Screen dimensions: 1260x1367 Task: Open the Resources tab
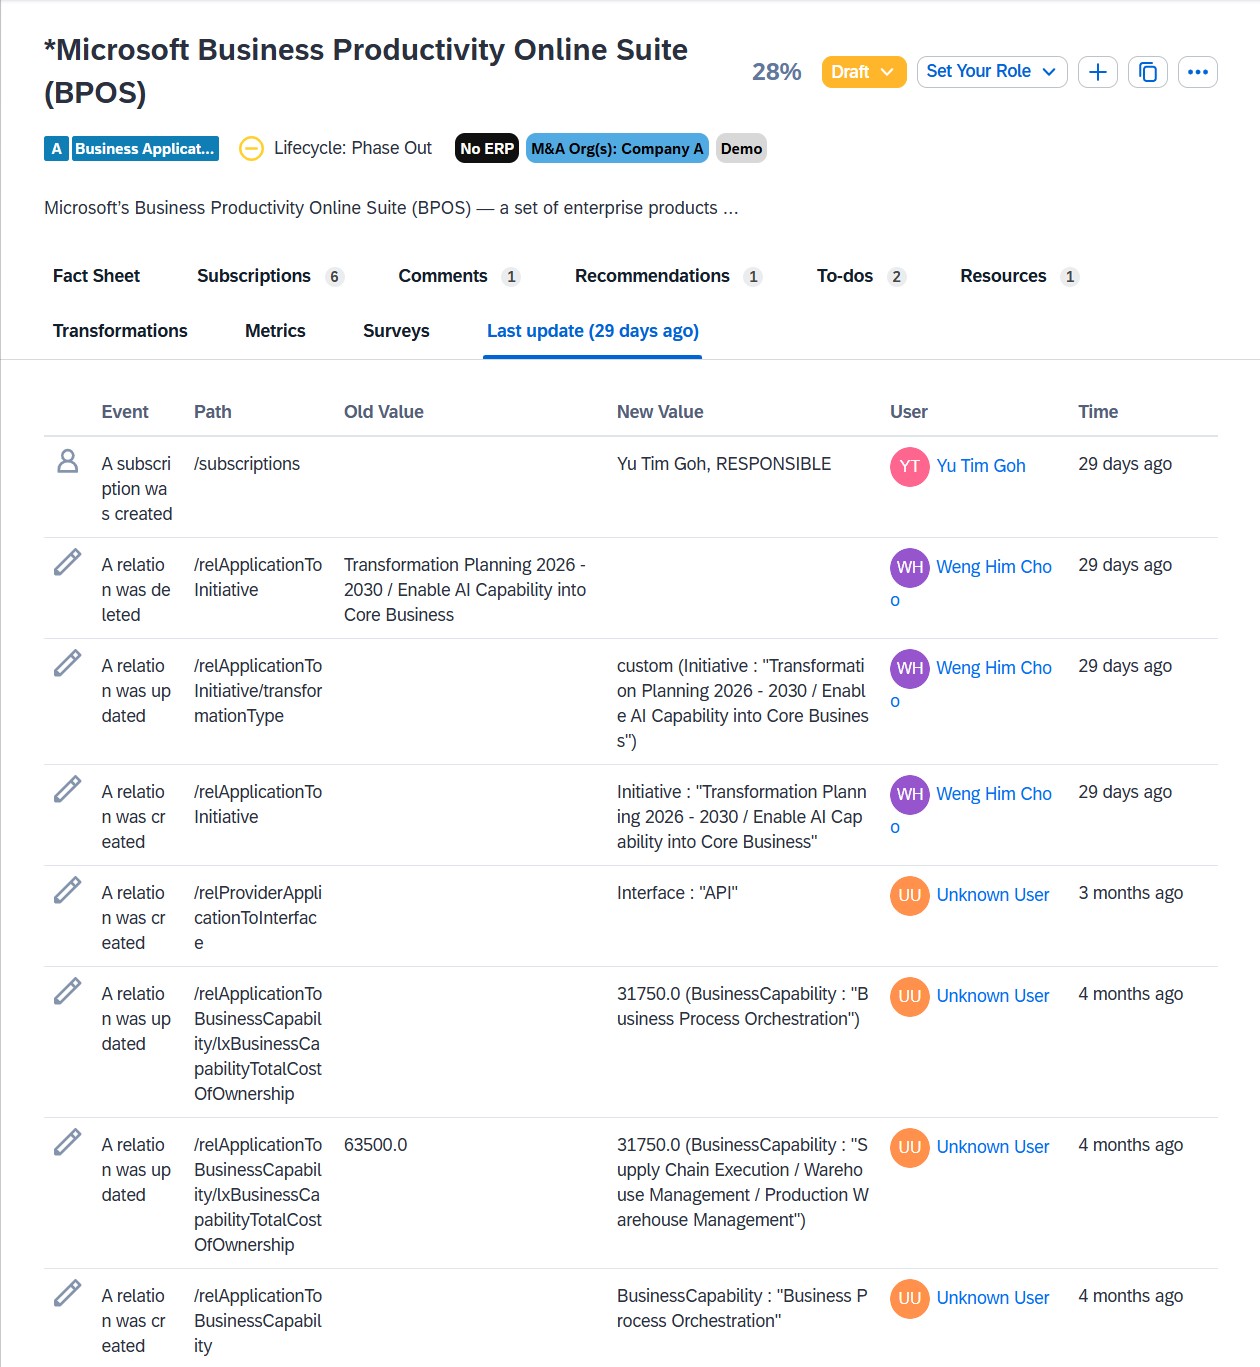point(1019,276)
